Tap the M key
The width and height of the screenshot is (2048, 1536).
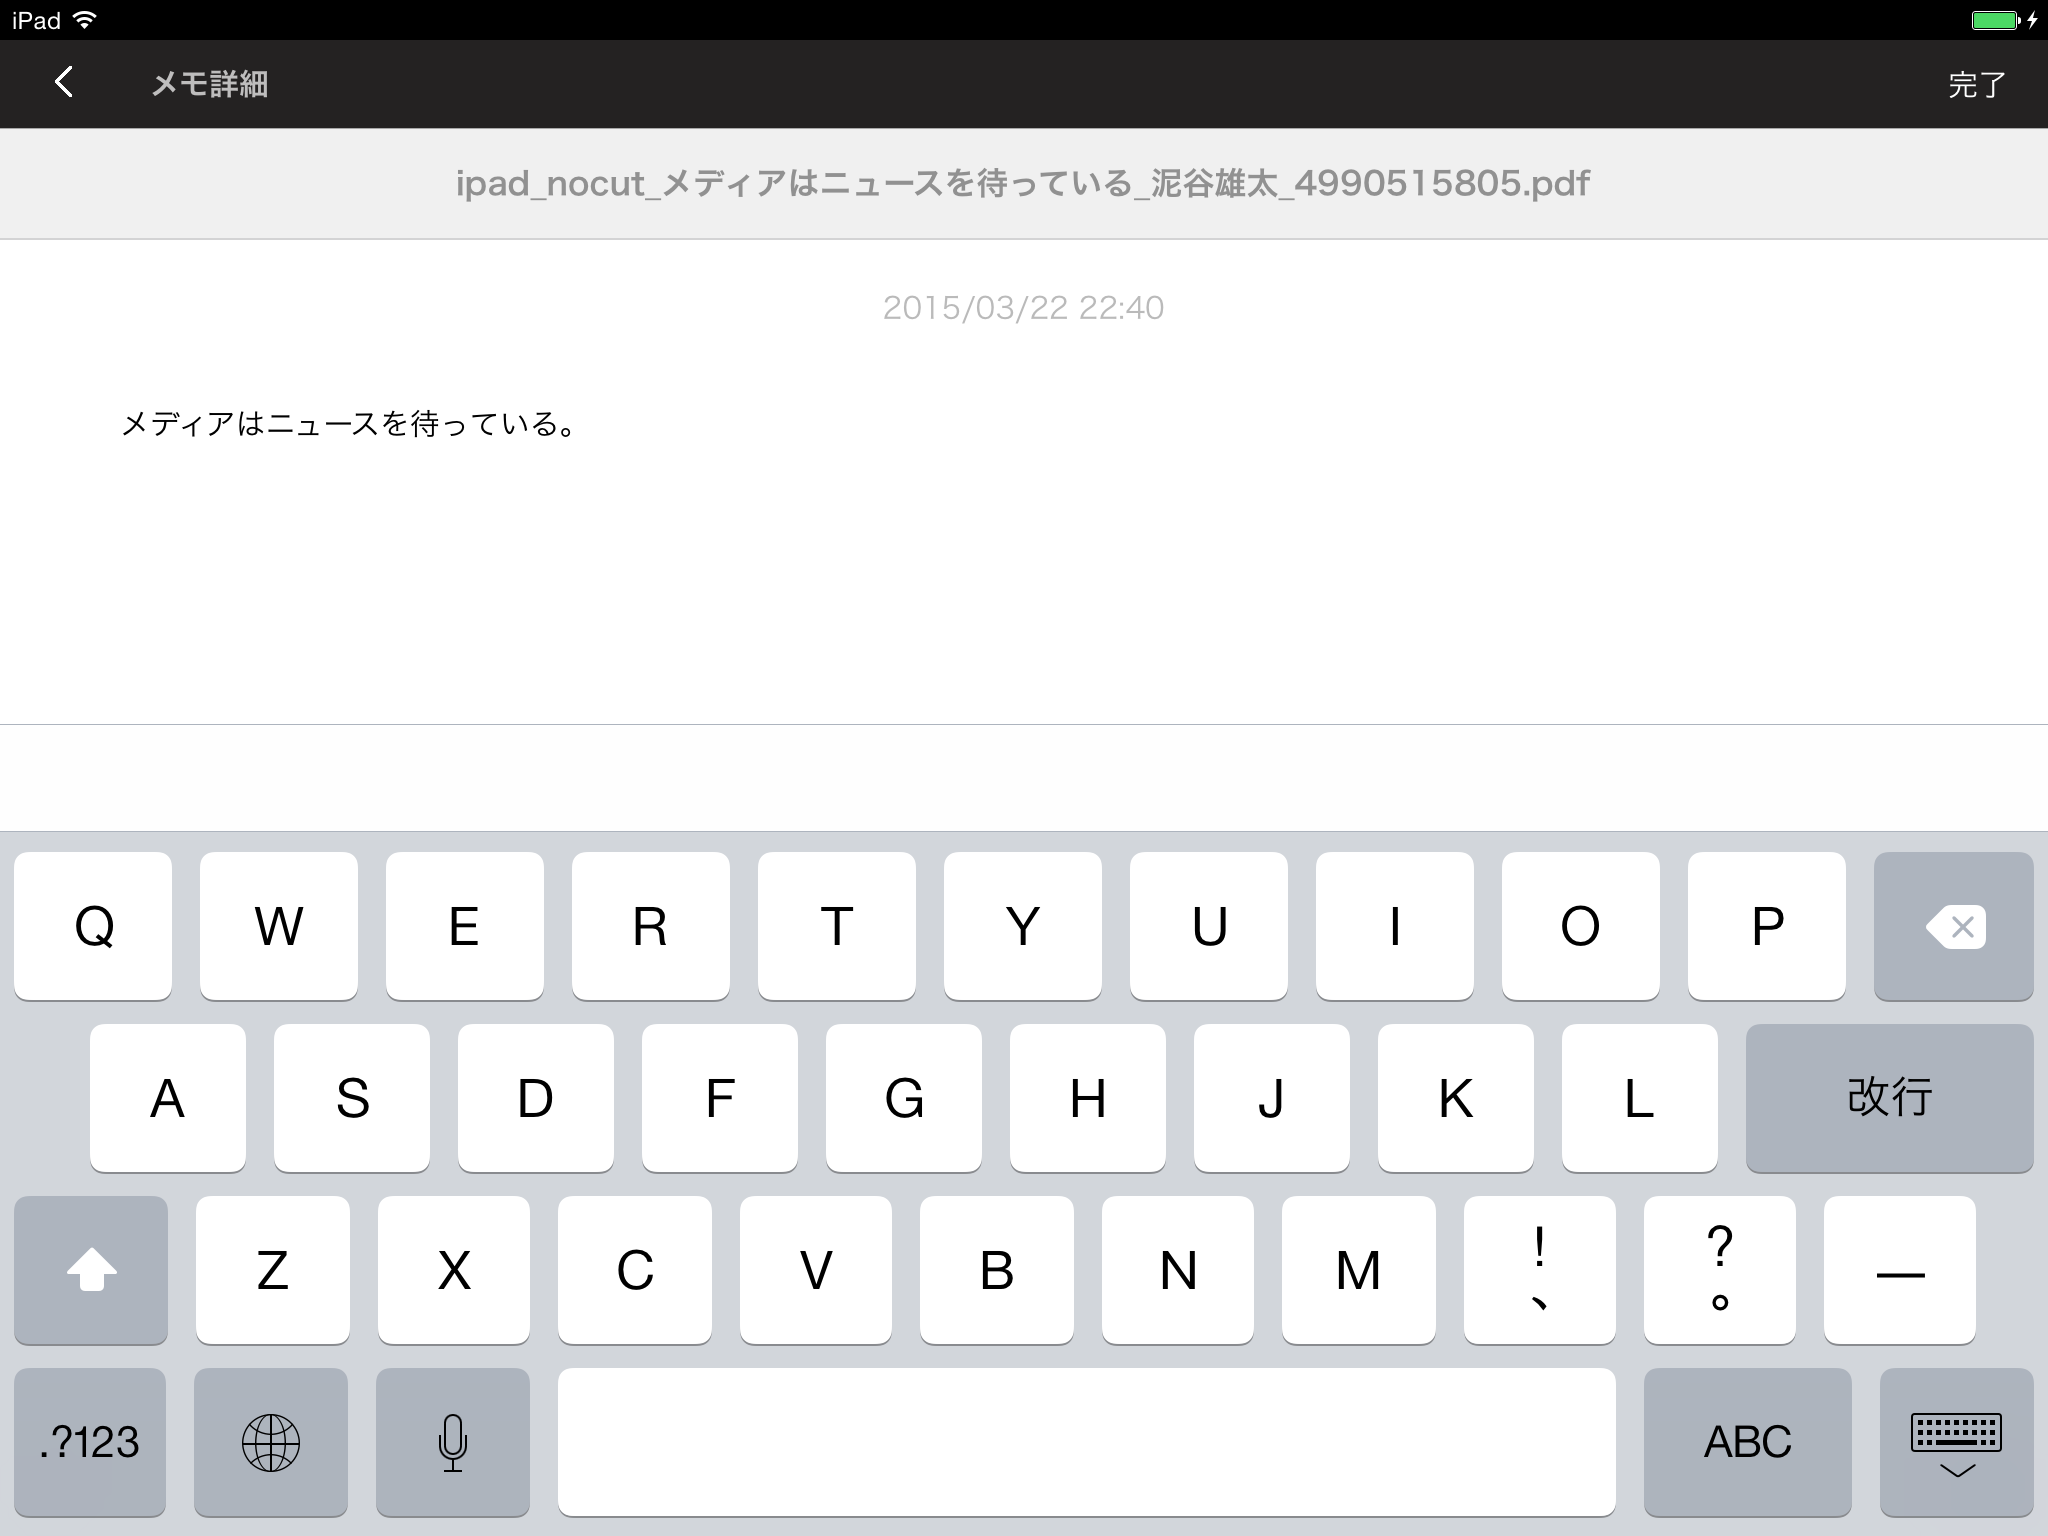tap(1359, 1270)
